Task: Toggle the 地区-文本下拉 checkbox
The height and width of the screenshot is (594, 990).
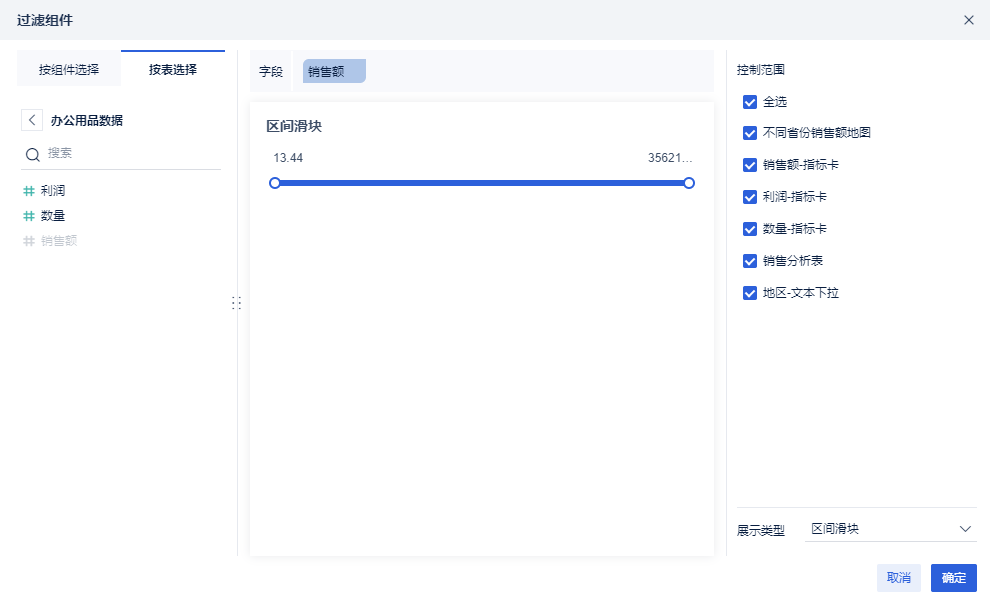Action: [x=750, y=293]
